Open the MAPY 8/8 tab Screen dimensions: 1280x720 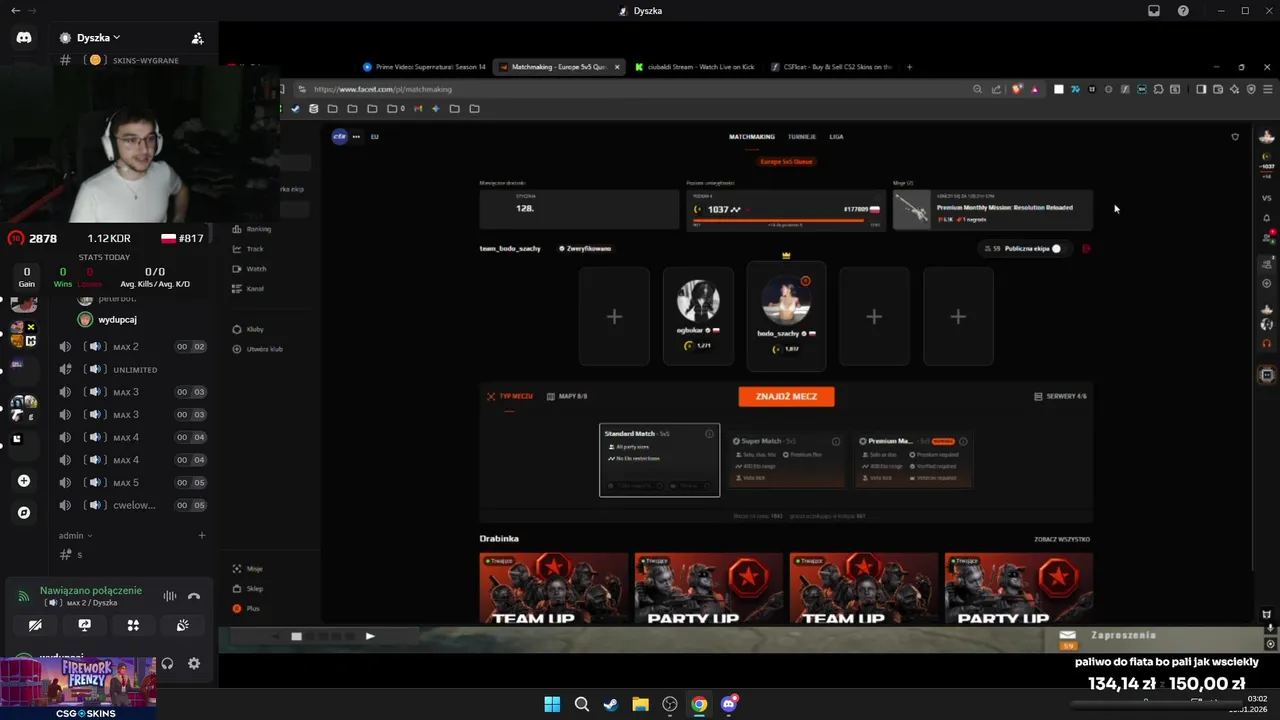tap(567, 396)
